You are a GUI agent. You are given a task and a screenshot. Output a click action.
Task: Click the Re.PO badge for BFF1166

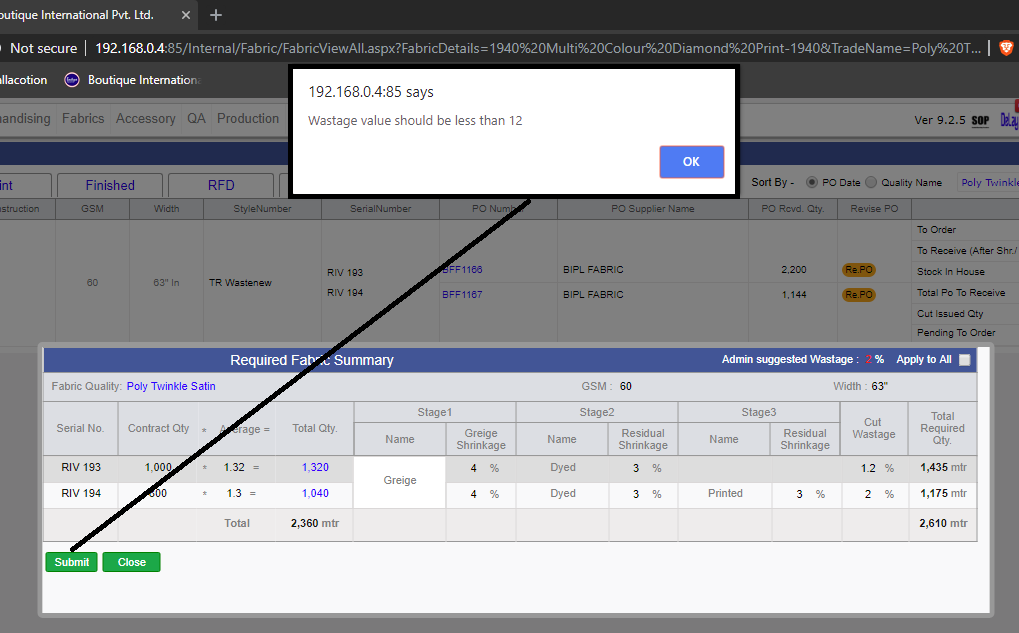point(858,270)
